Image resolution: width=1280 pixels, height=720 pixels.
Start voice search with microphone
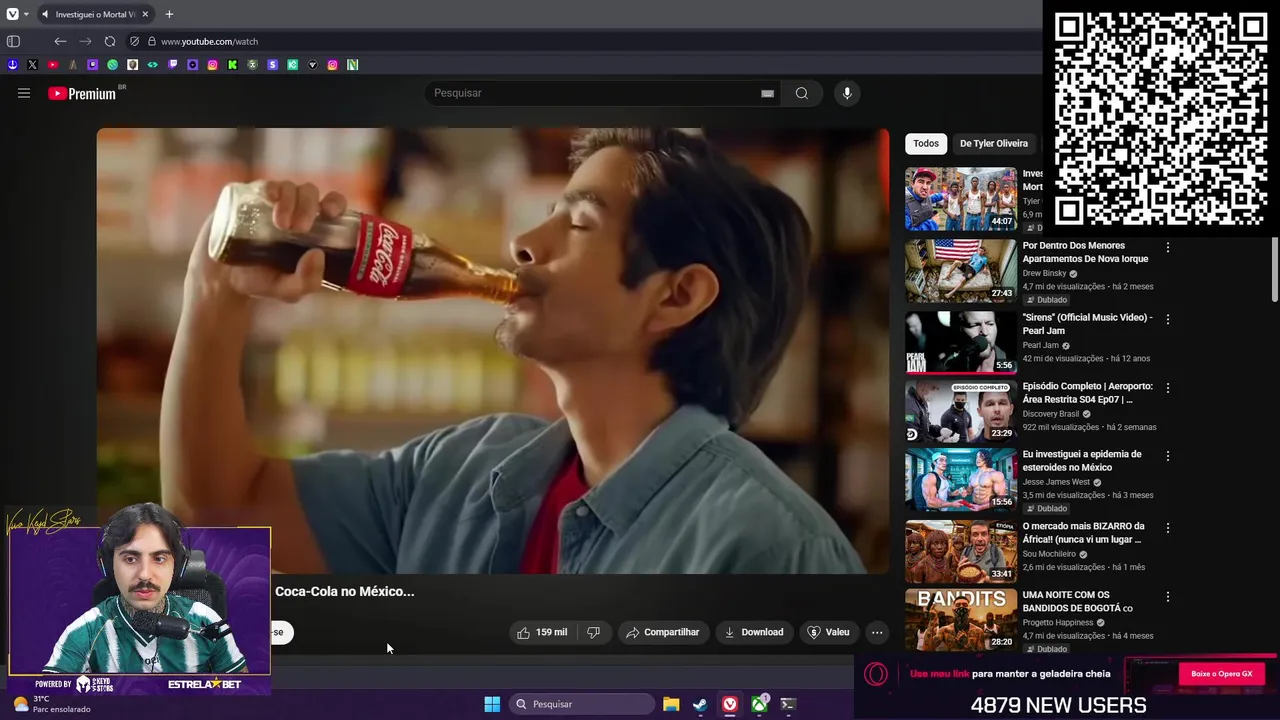[x=847, y=93]
